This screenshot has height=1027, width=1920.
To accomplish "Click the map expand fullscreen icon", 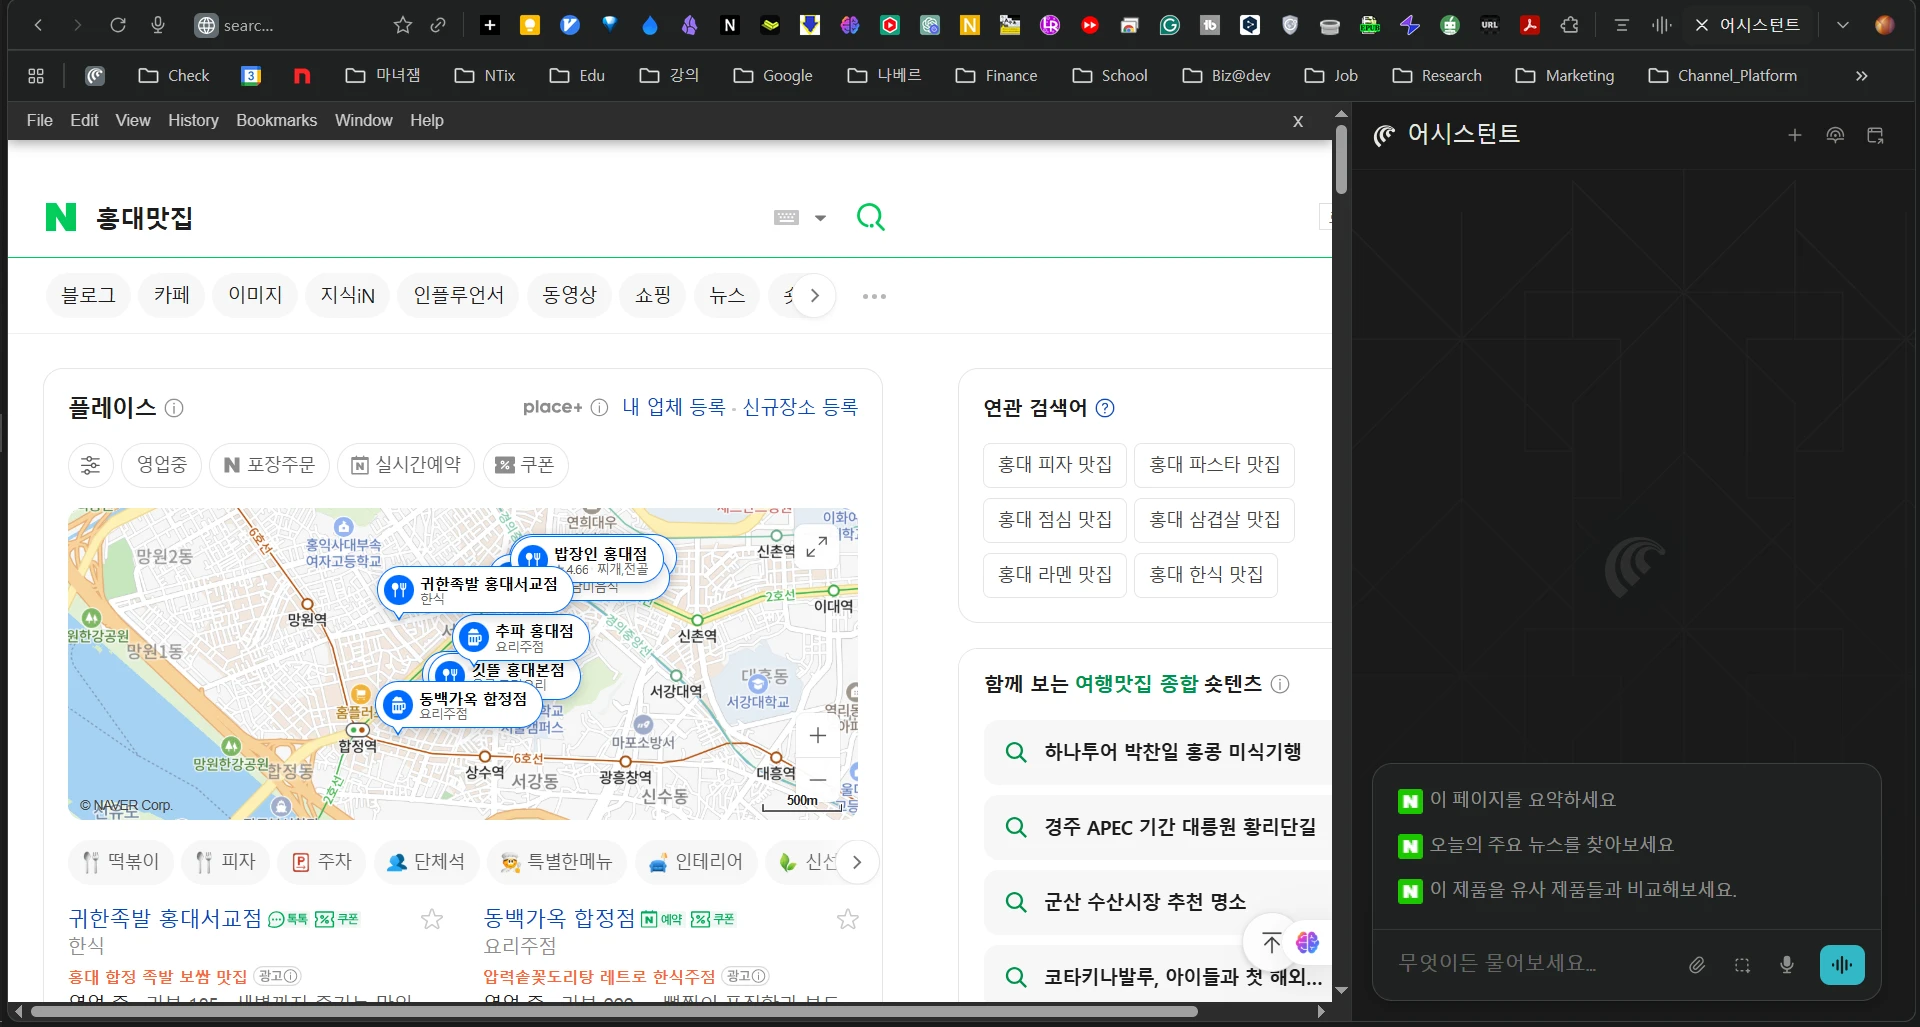I will (x=816, y=547).
